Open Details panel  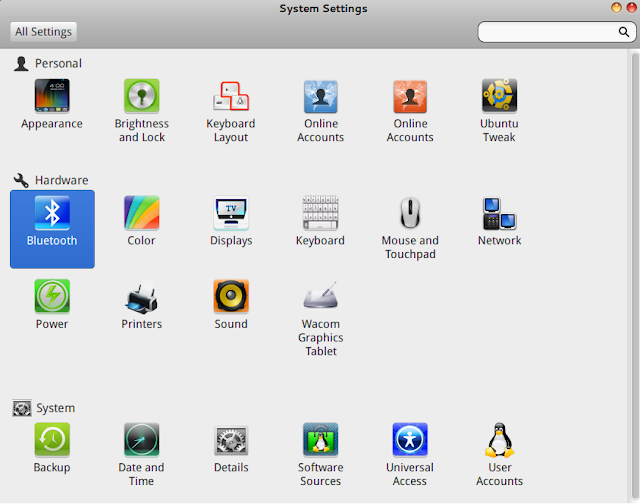[231, 448]
